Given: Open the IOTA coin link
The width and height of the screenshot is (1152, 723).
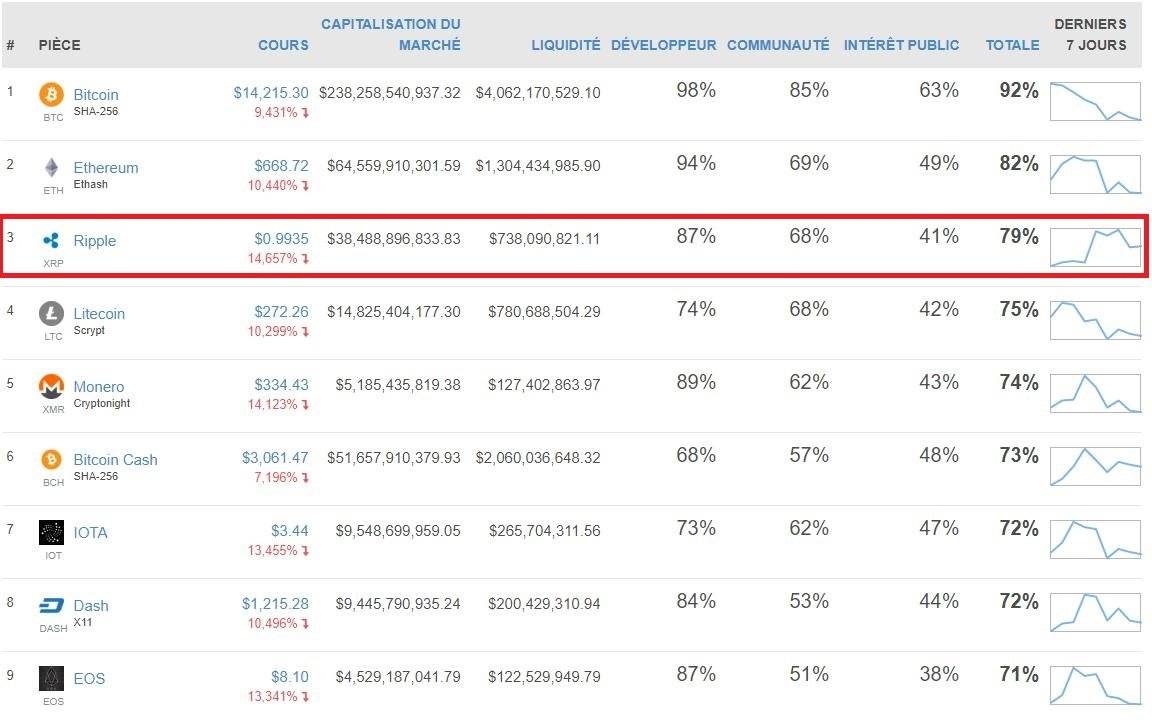Looking at the screenshot, I should pos(90,532).
